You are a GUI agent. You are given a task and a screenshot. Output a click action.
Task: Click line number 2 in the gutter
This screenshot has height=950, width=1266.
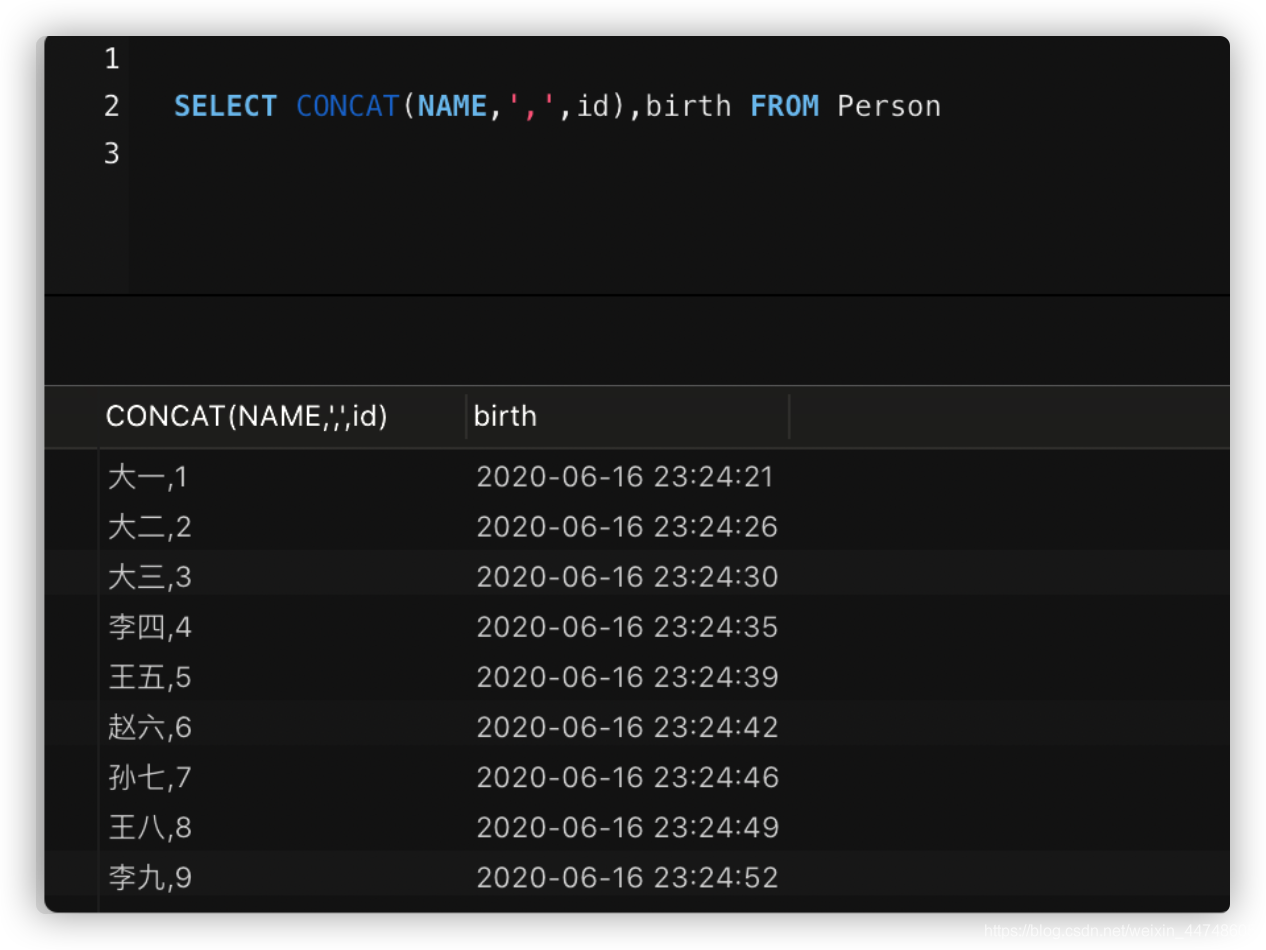[x=111, y=106]
